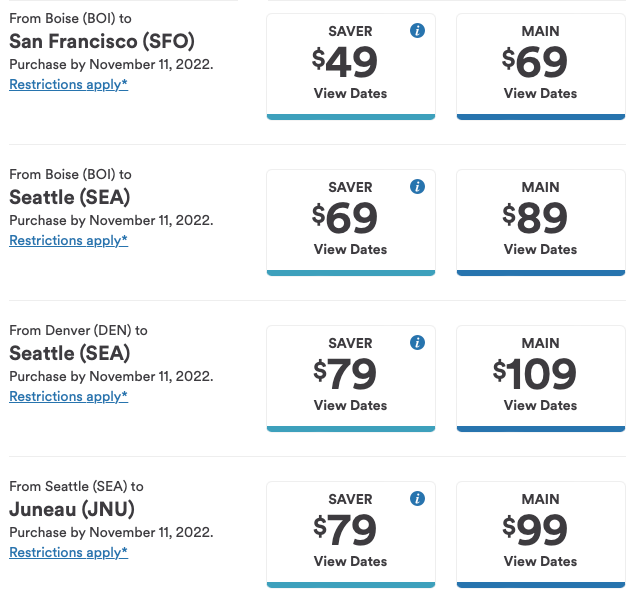Open Restrictions apply link for San Francisco route
The image size is (636, 610).
tap(68, 84)
